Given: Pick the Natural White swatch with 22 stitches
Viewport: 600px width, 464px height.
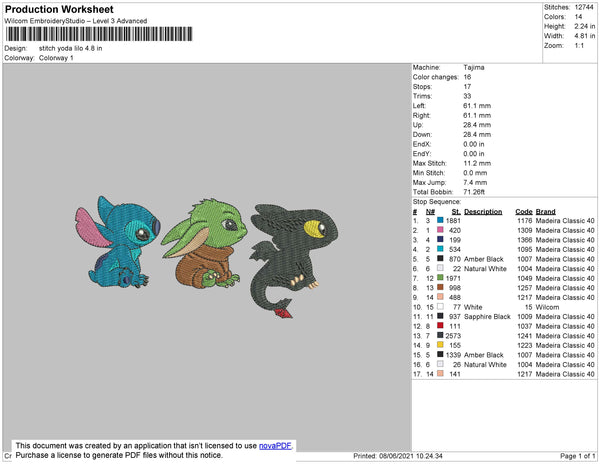Looking at the screenshot, I should pos(440,268).
